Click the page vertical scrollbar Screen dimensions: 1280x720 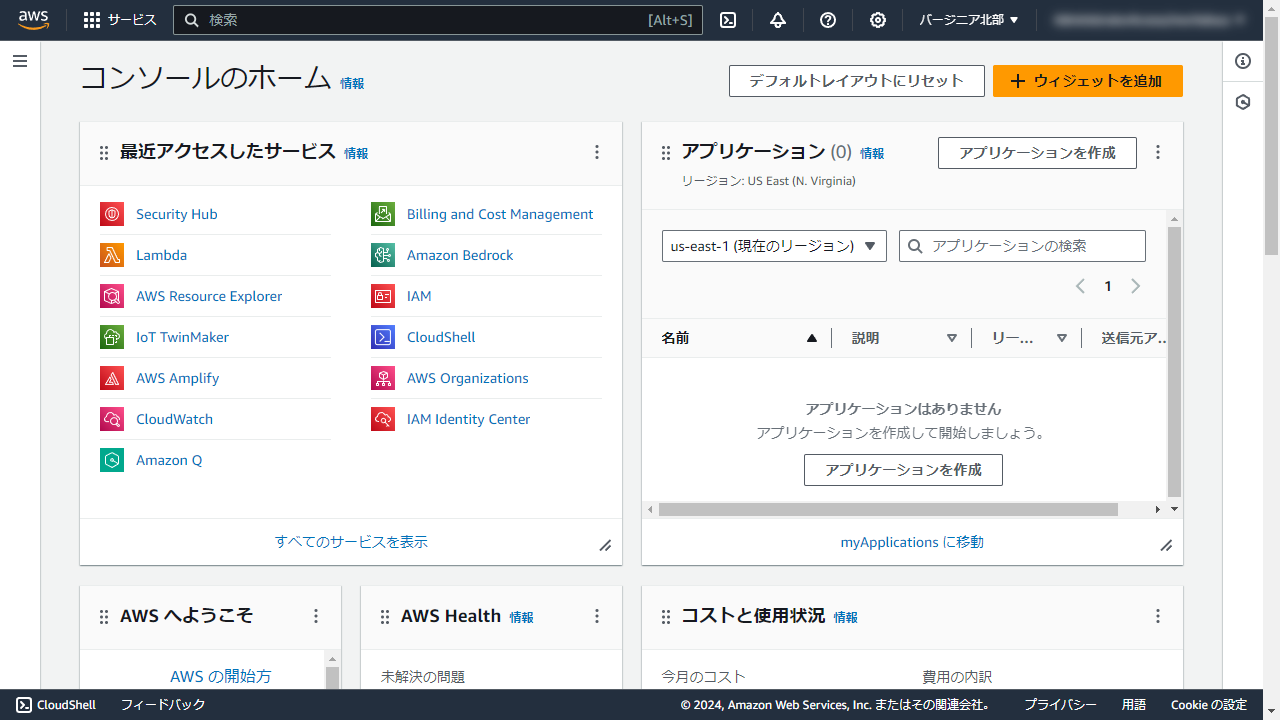click(x=1272, y=135)
